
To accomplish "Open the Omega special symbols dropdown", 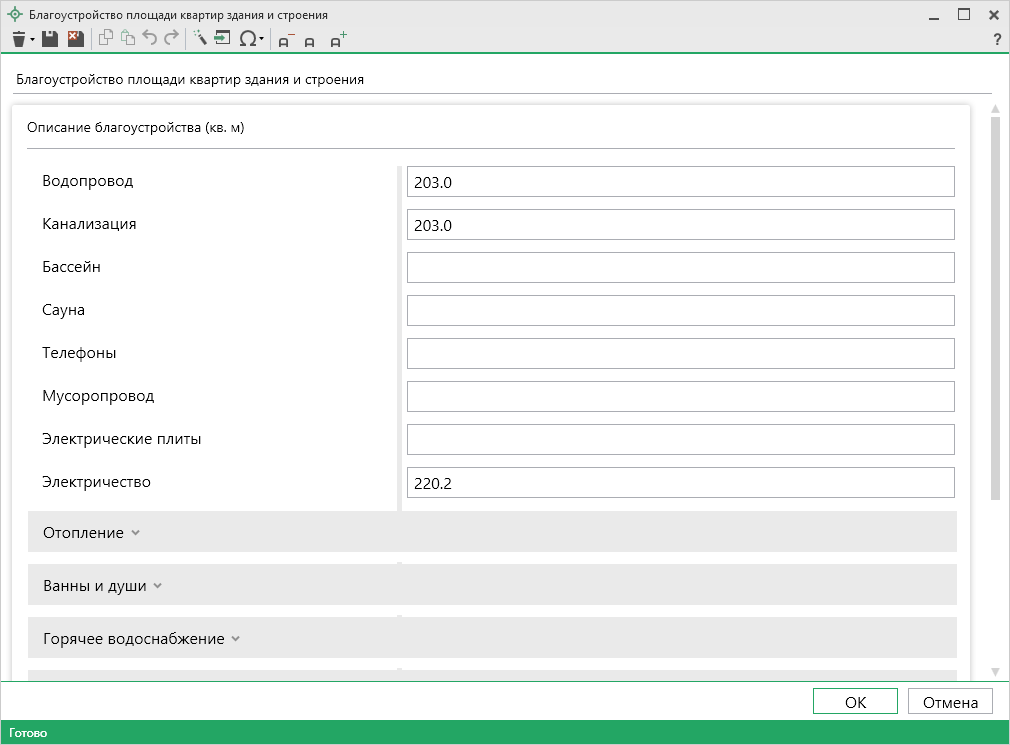I will click(x=251, y=39).
